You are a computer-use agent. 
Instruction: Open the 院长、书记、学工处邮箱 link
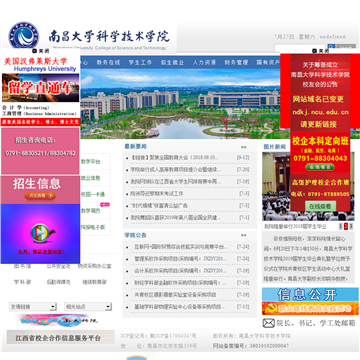316,323
